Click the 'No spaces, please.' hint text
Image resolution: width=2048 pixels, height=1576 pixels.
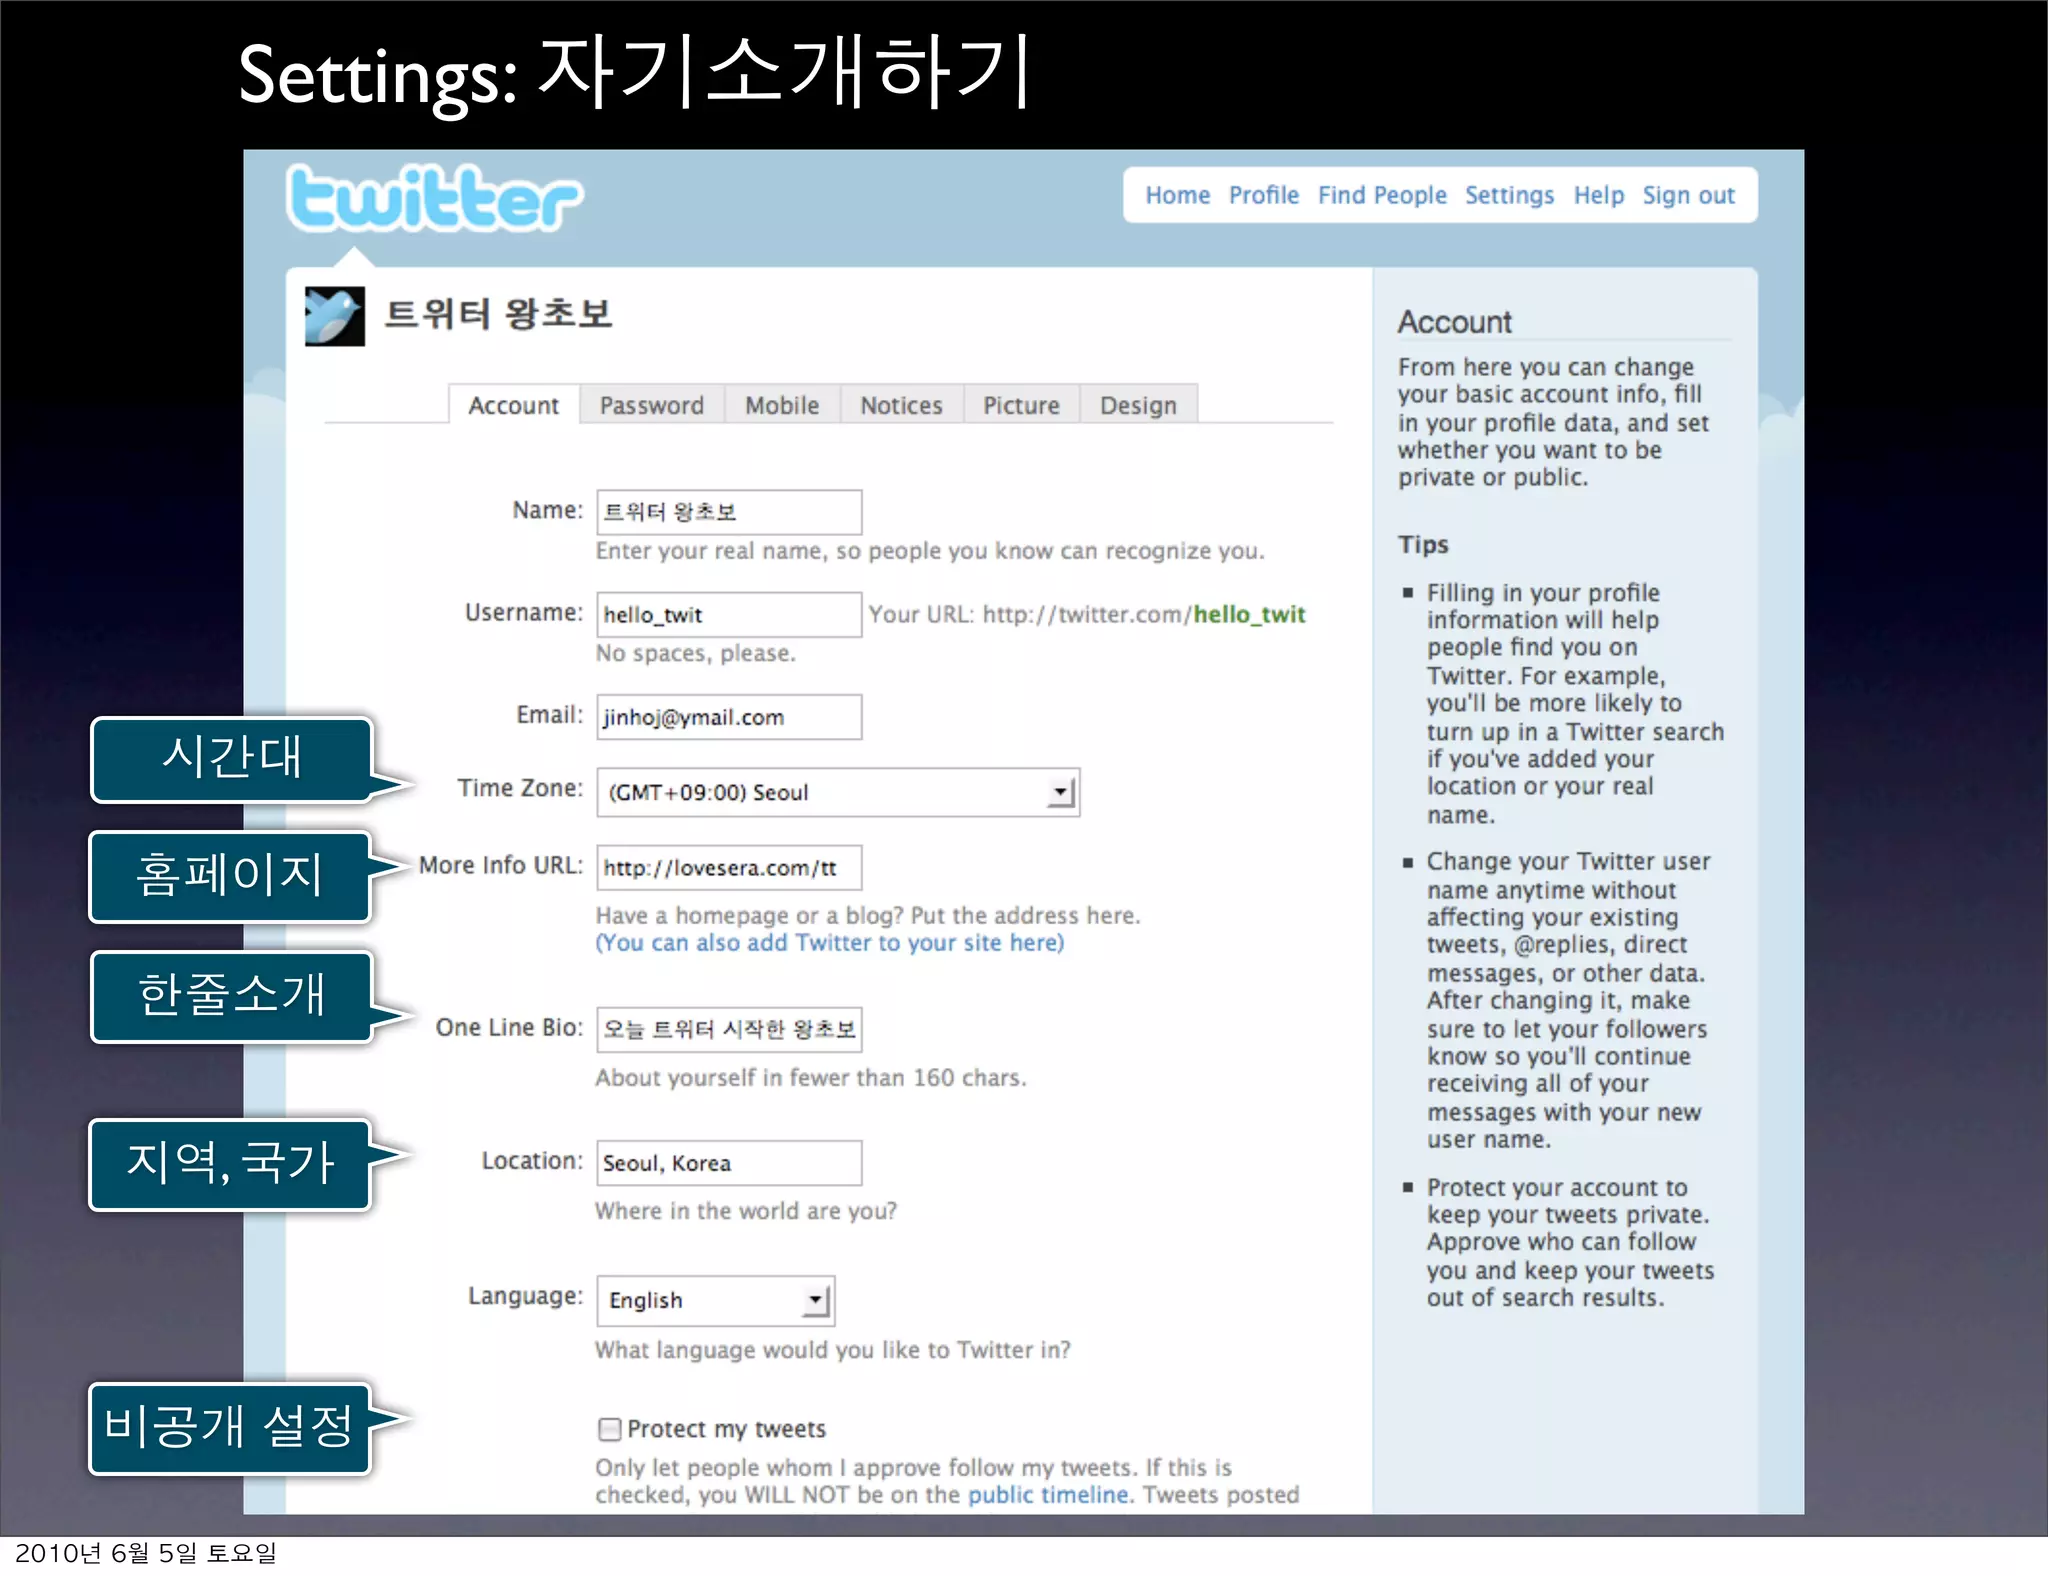[x=696, y=654]
